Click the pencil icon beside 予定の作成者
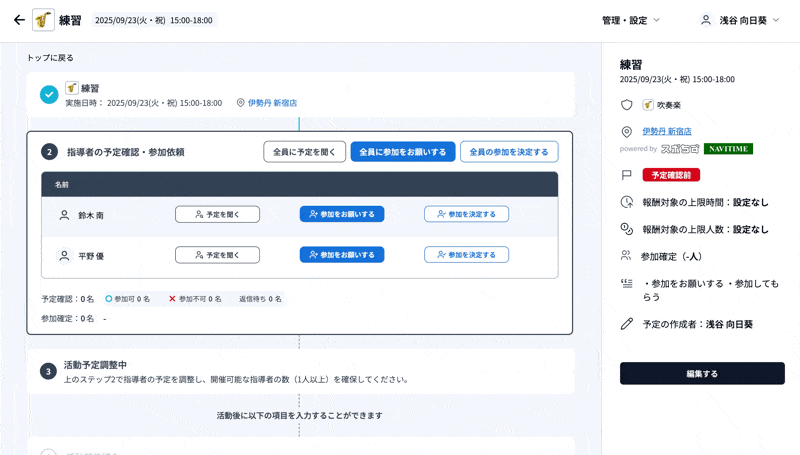Image resolution: width=800 pixels, height=455 pixels. pos(627,324)
